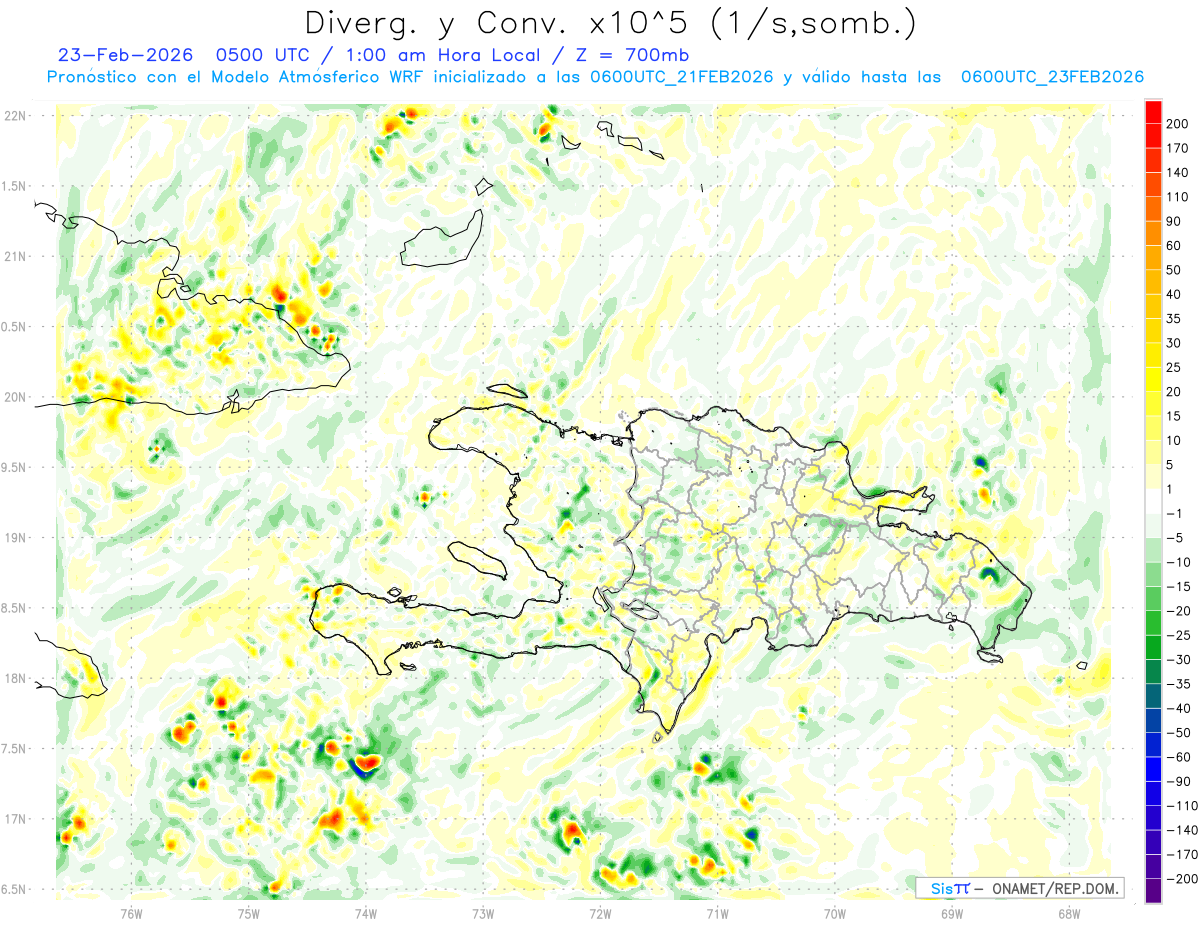The width and height of the screenshot is (1200, 927).
Task: Click the initialization time '0600UTC_21FEB2026'
Action: coord(682,77)
